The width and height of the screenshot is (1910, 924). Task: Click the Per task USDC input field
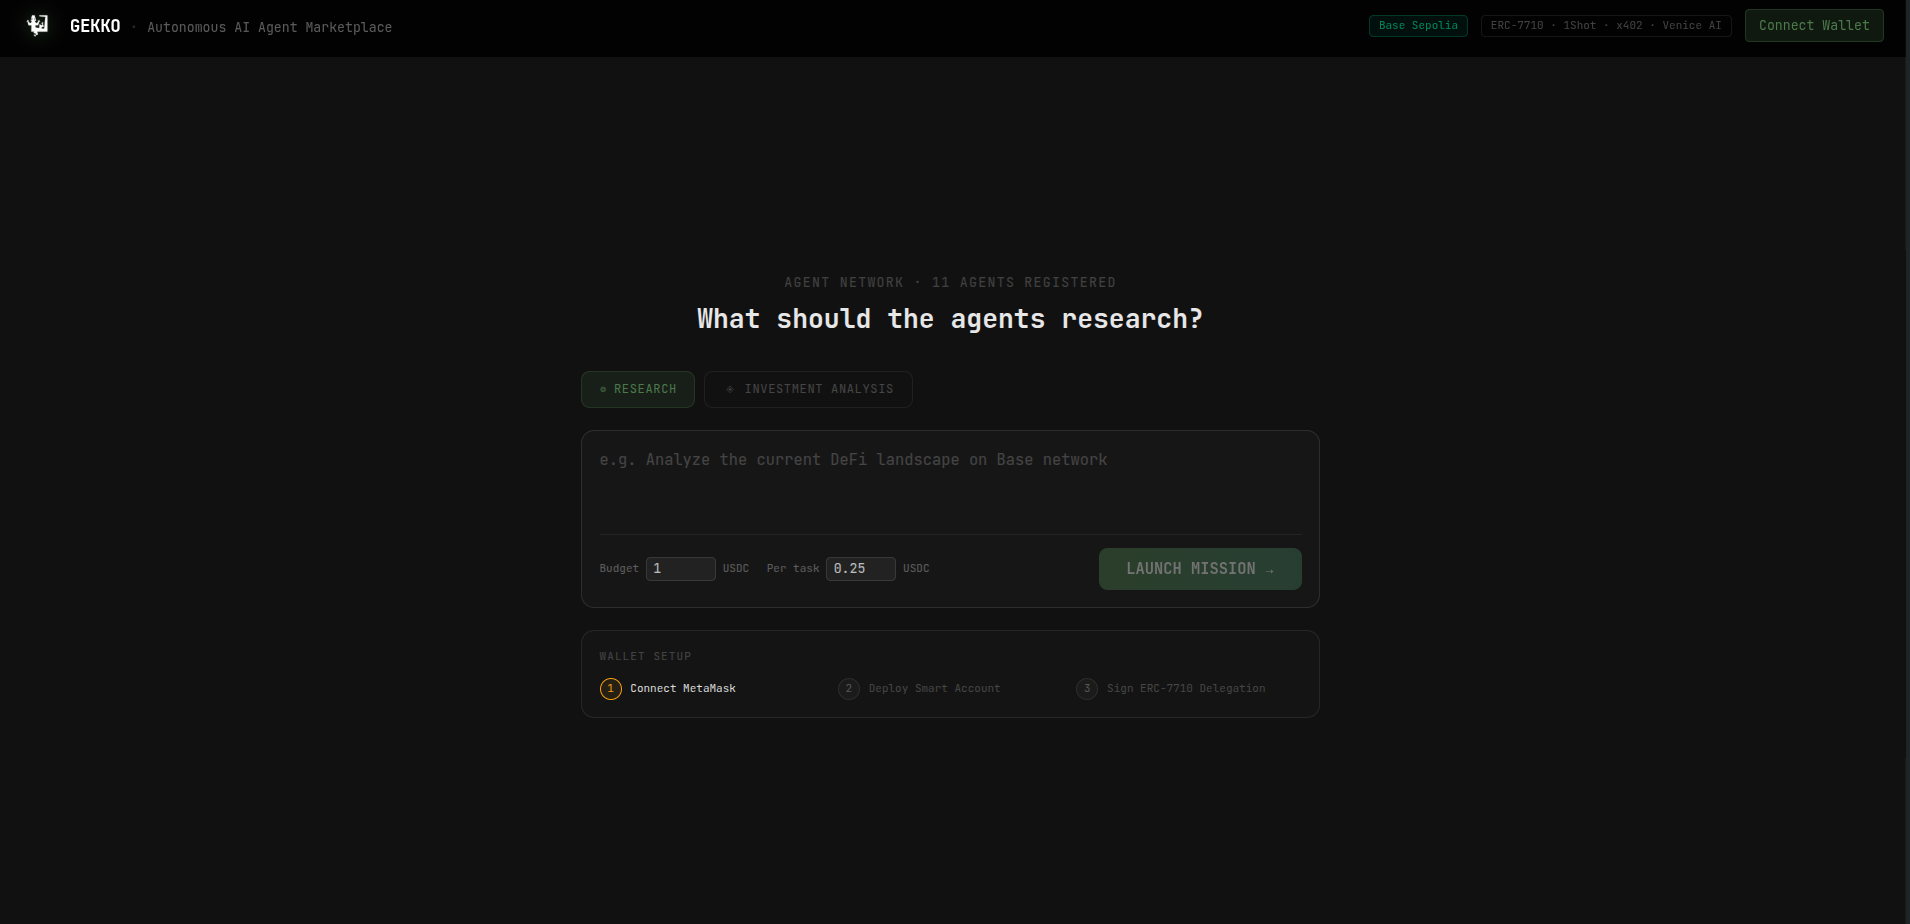pyautogui.click(x=861, y=569)
